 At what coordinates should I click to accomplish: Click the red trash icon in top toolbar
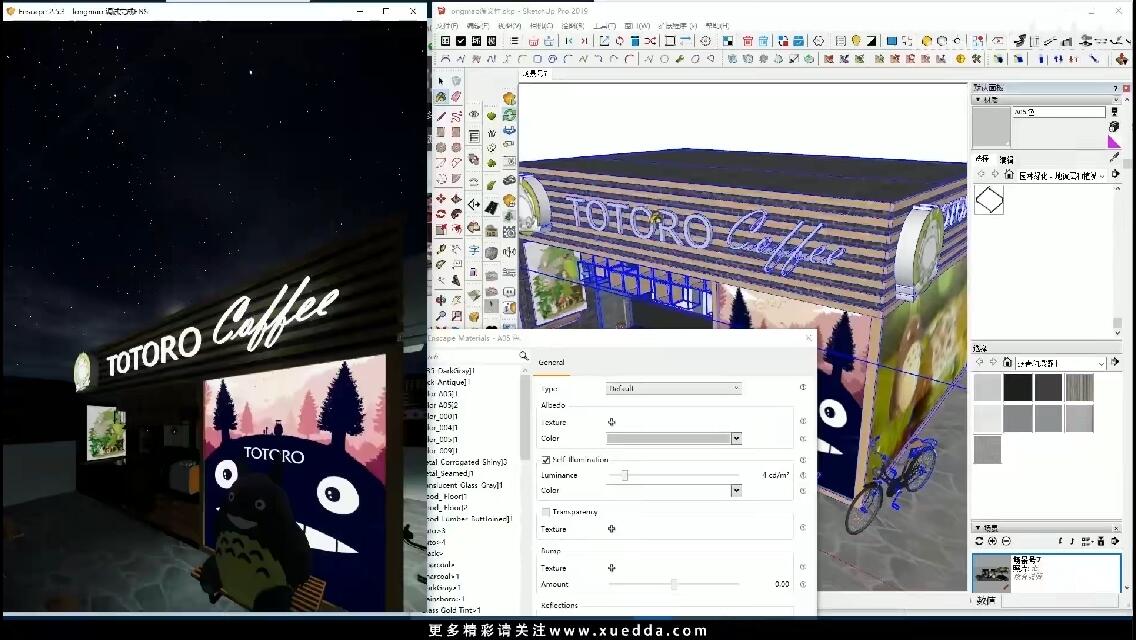(x=748, y=41)
